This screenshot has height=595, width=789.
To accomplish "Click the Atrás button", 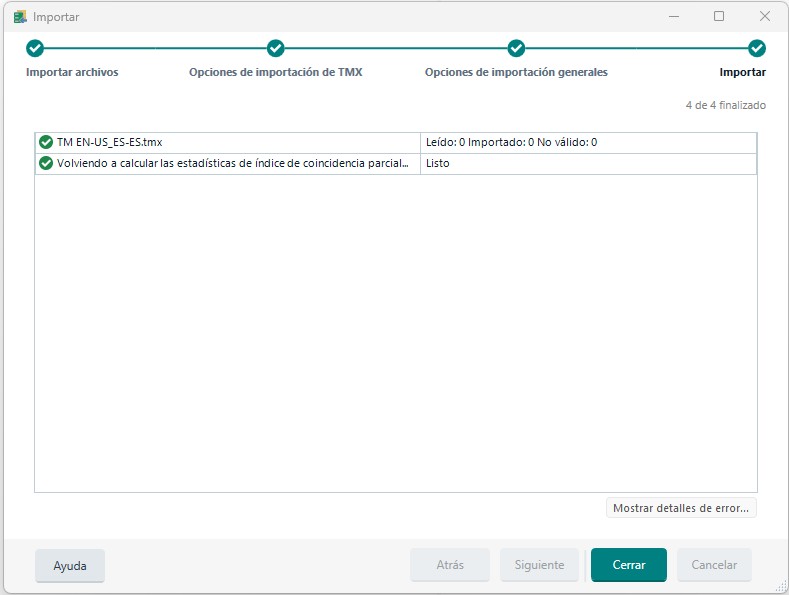I will click(450, 565).
